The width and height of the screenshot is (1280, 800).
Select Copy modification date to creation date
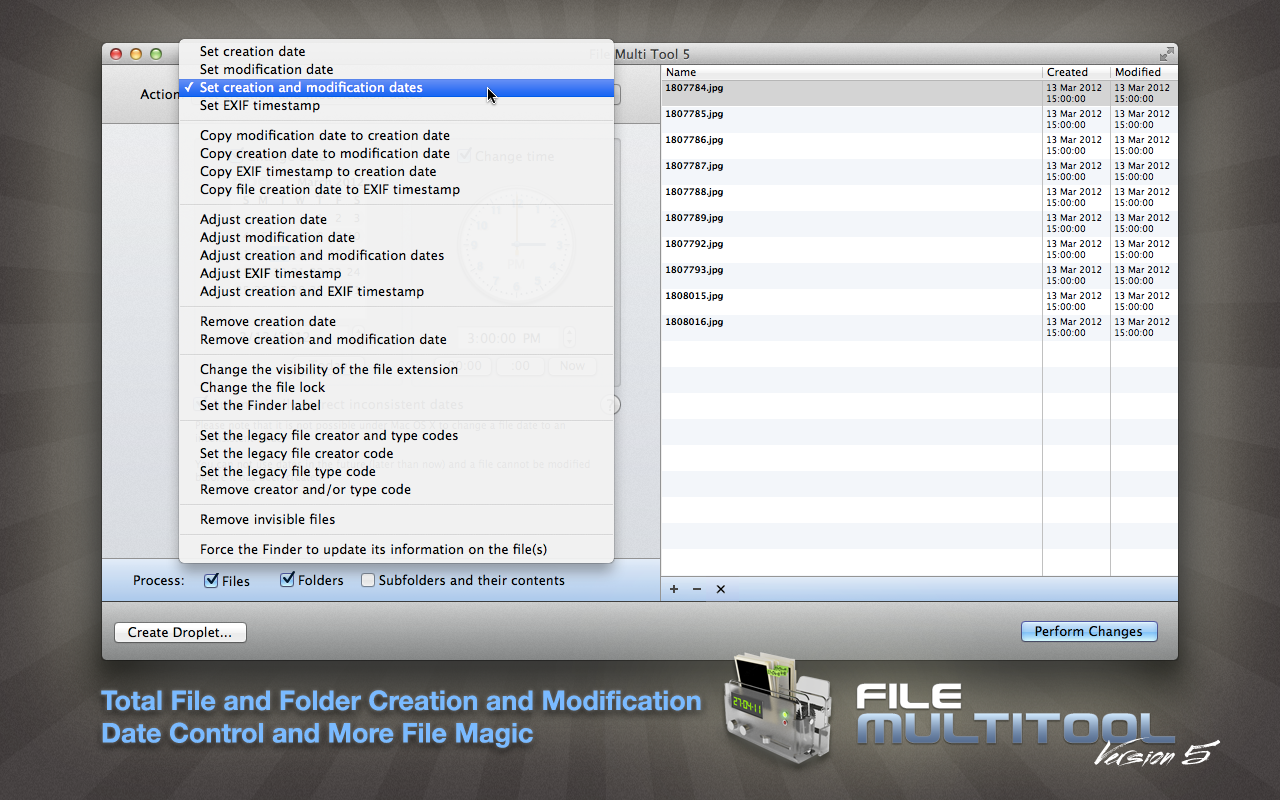click(x=396, y=136)
